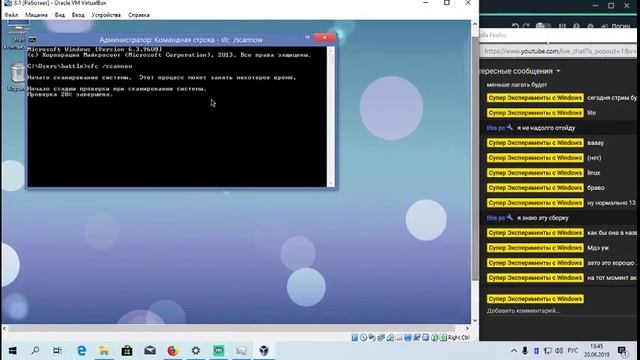This screenshot has height=360, width=640.
Task: Open the Ввод menu in VirtualBox
Action: coord(78,15)
